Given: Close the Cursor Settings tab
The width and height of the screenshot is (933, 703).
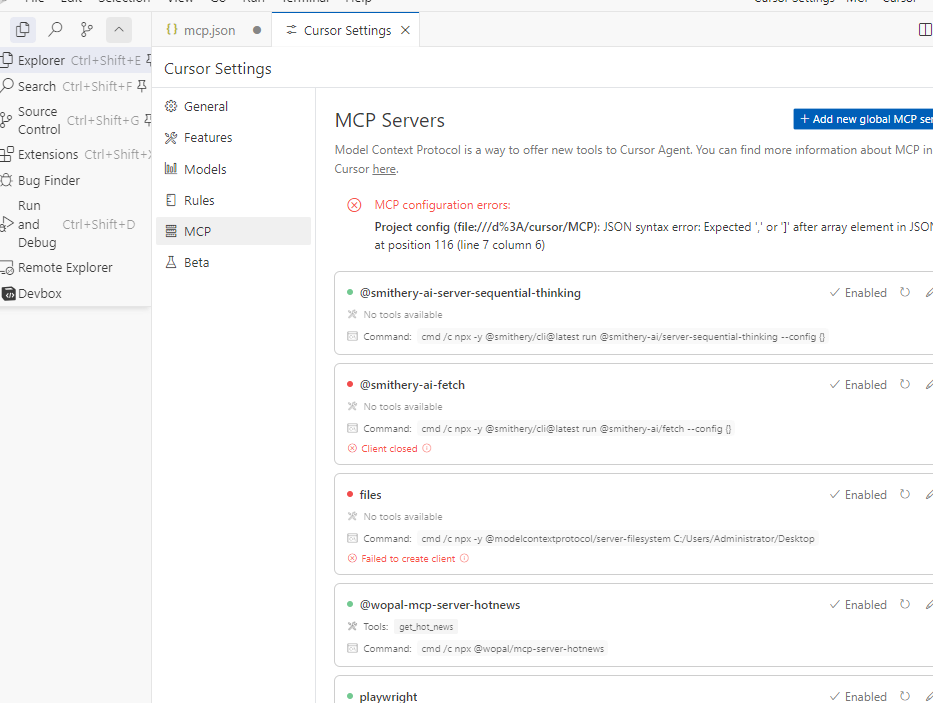Looking at the screenshot, I should point(405,30).
